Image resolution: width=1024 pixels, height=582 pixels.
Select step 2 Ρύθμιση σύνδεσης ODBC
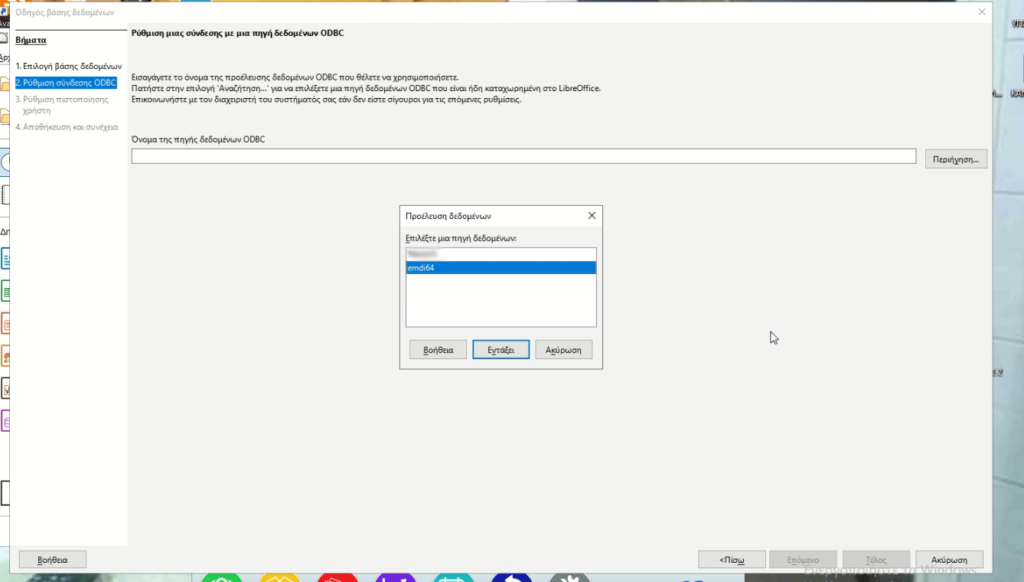66,83
